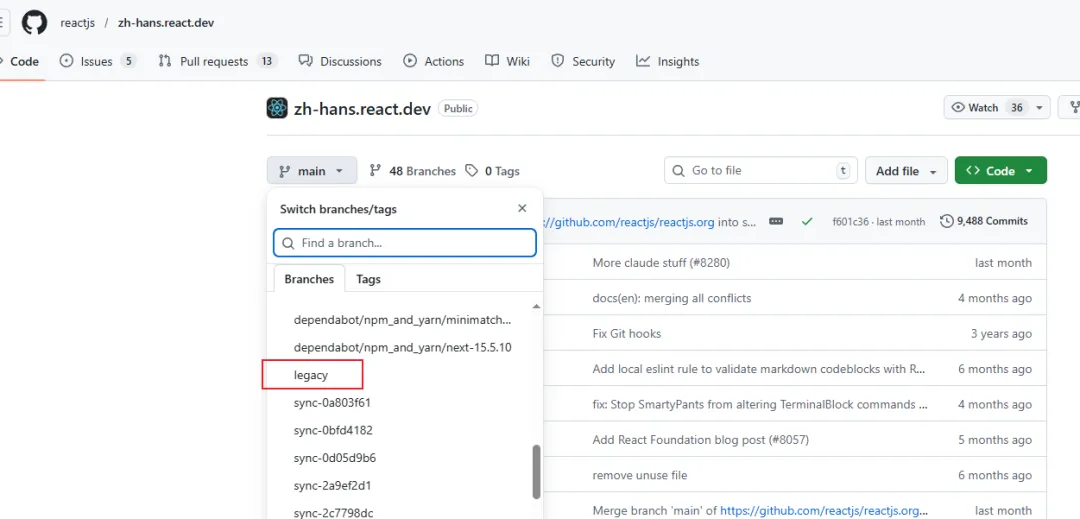Open the Discussions tab
This screenshot has width=1080, height=519.
click(340, 61)
